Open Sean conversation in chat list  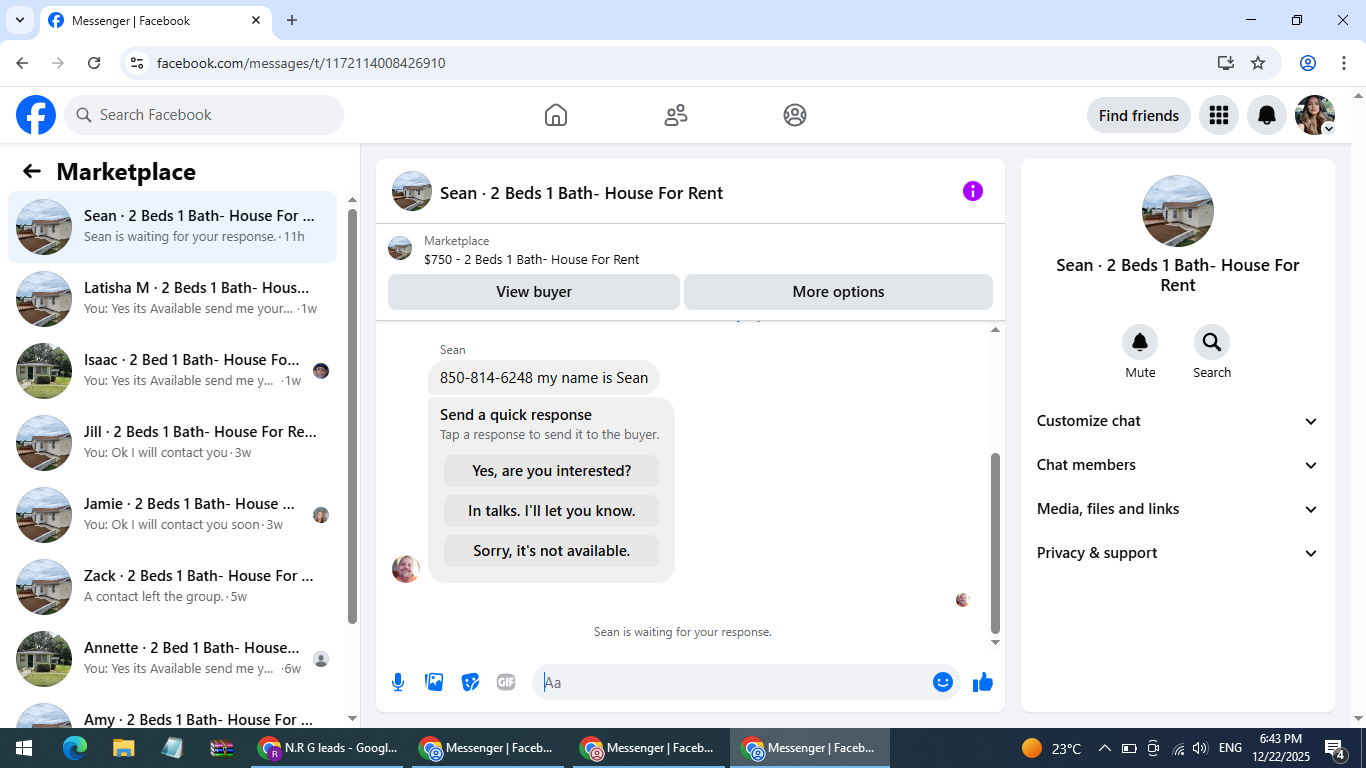coord(172,227)
